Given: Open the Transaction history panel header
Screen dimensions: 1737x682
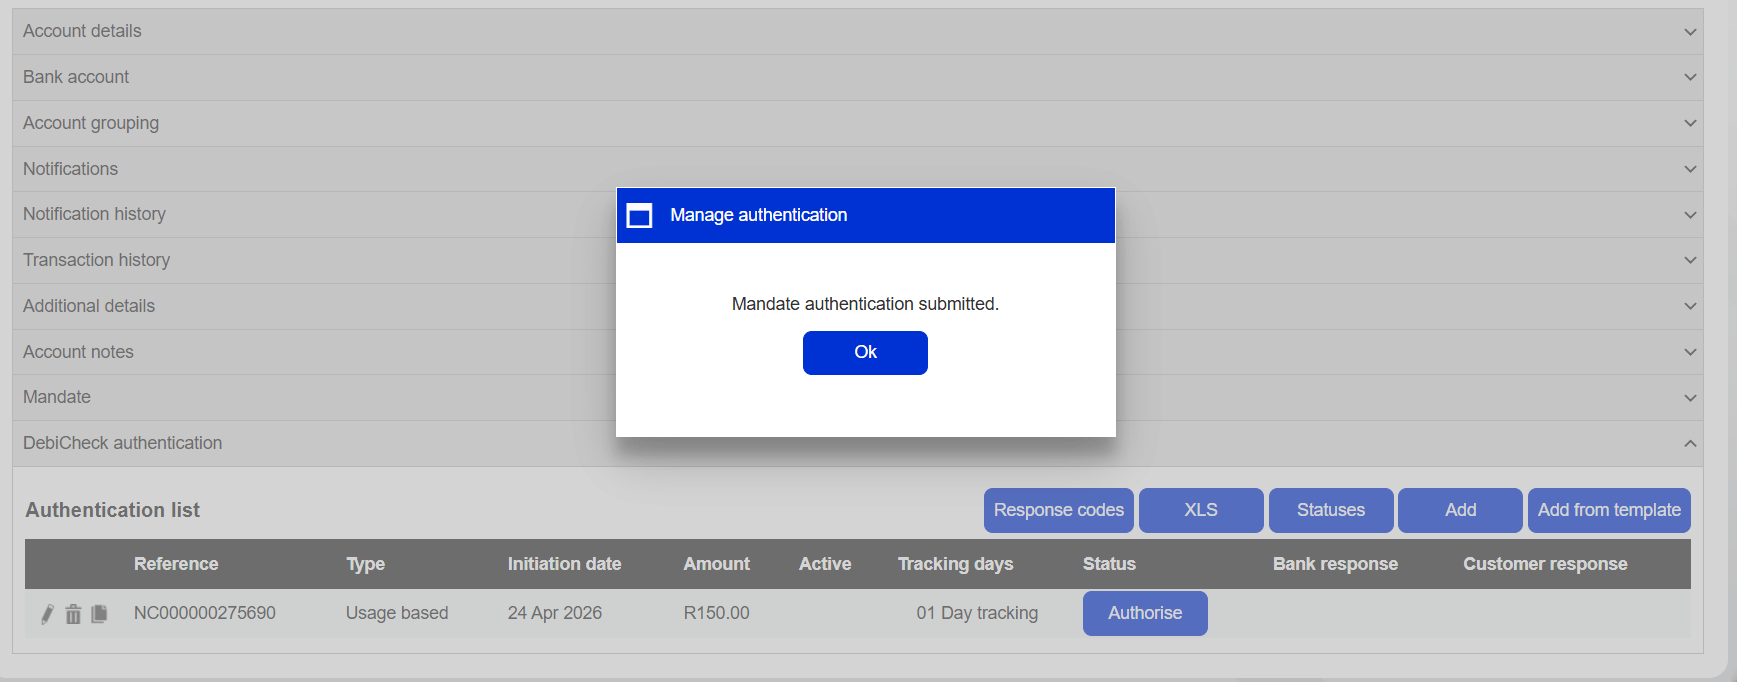Looking at the screenshot, I should tap(858, 260).
